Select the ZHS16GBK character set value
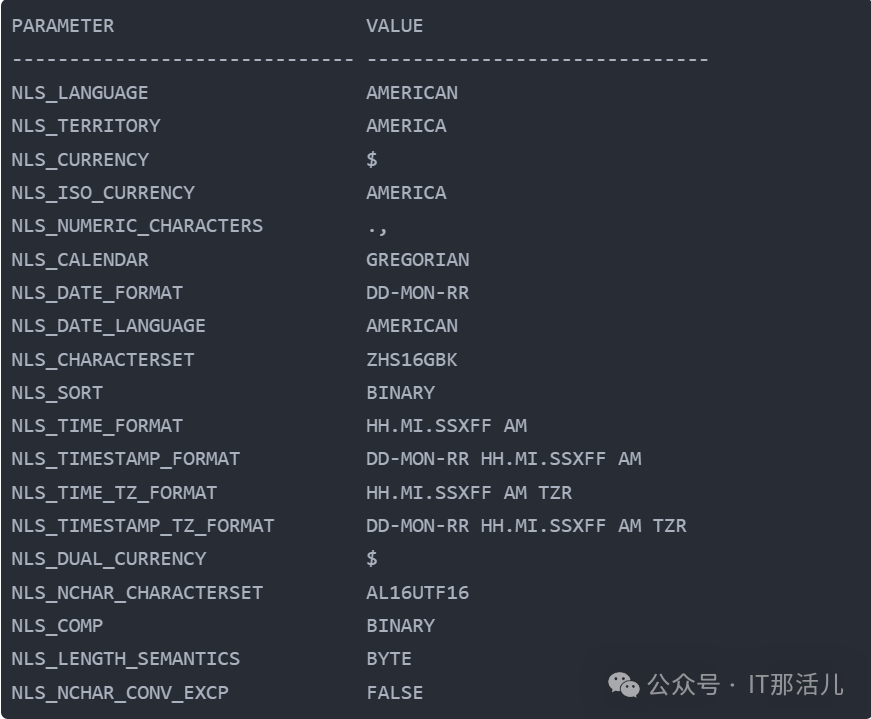This screenshot has height=719, width=871. [x=412, y=360]
